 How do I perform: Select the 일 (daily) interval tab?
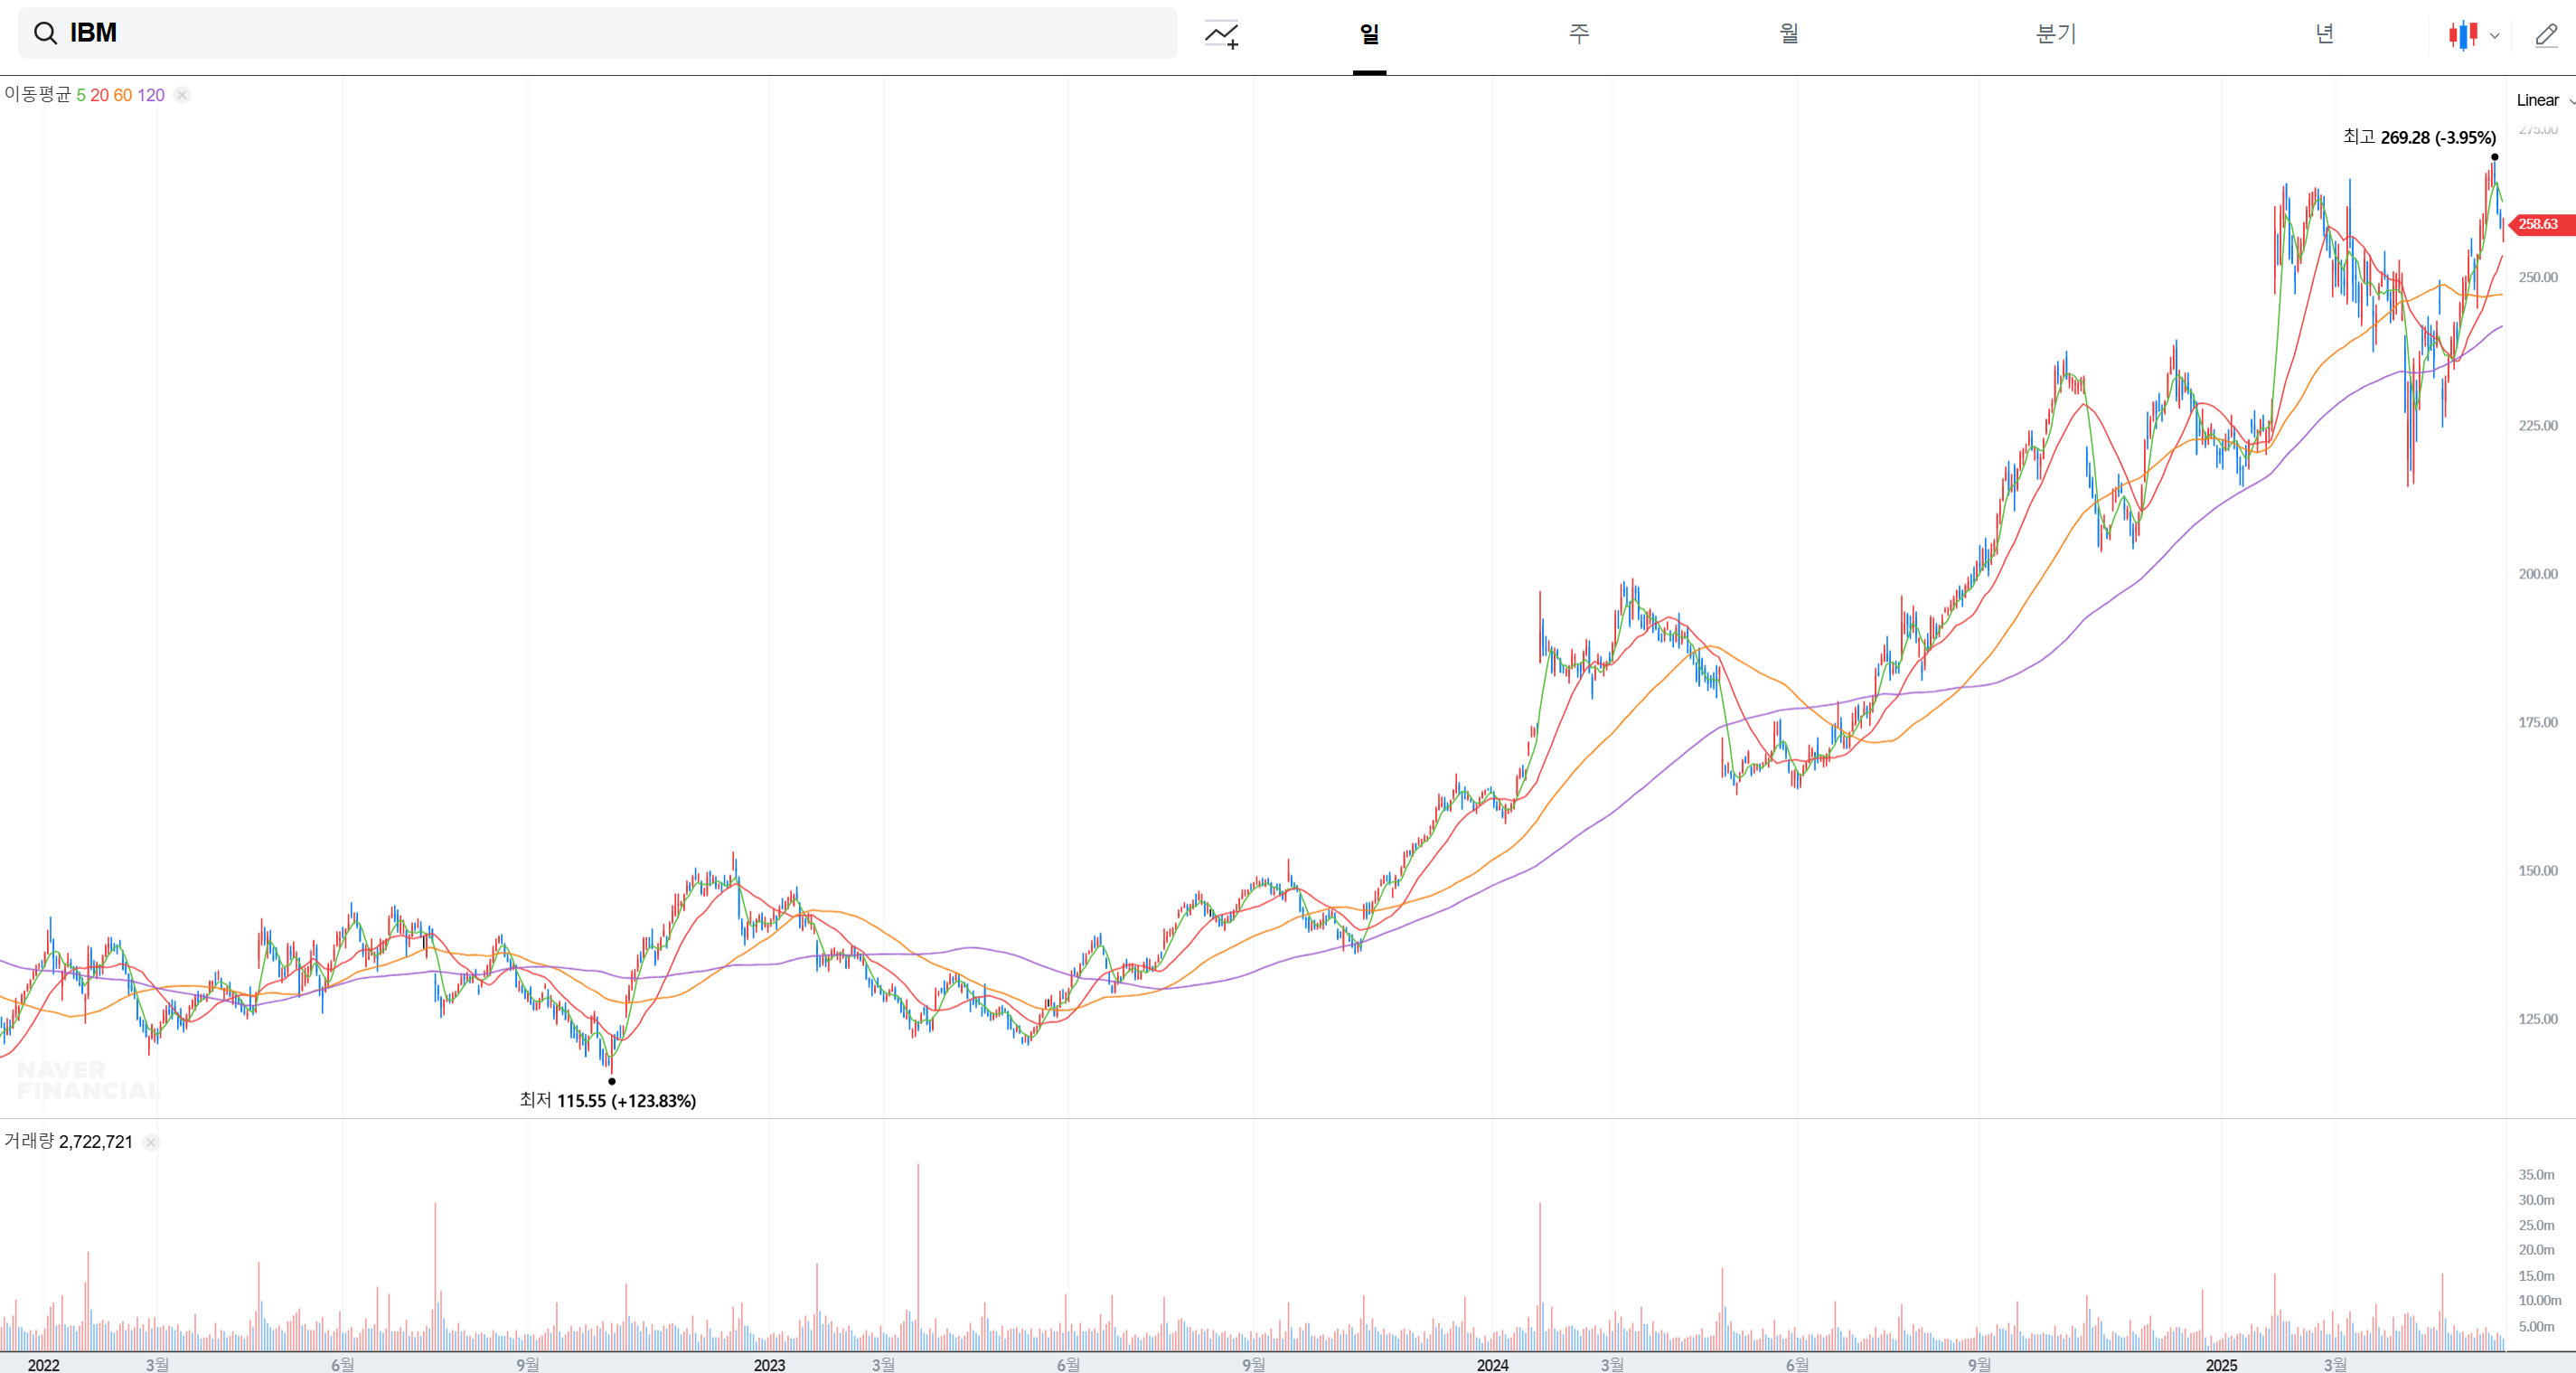pos(1369,34)
